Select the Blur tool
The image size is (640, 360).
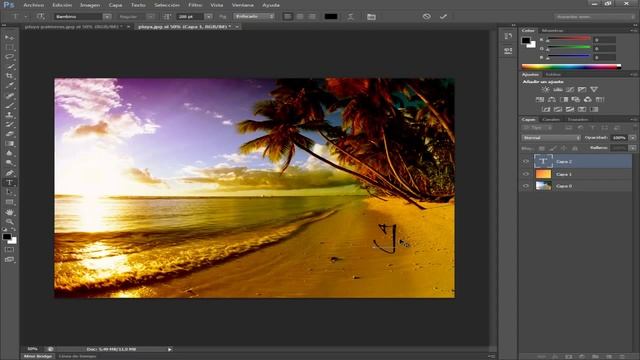pos(9,153)
